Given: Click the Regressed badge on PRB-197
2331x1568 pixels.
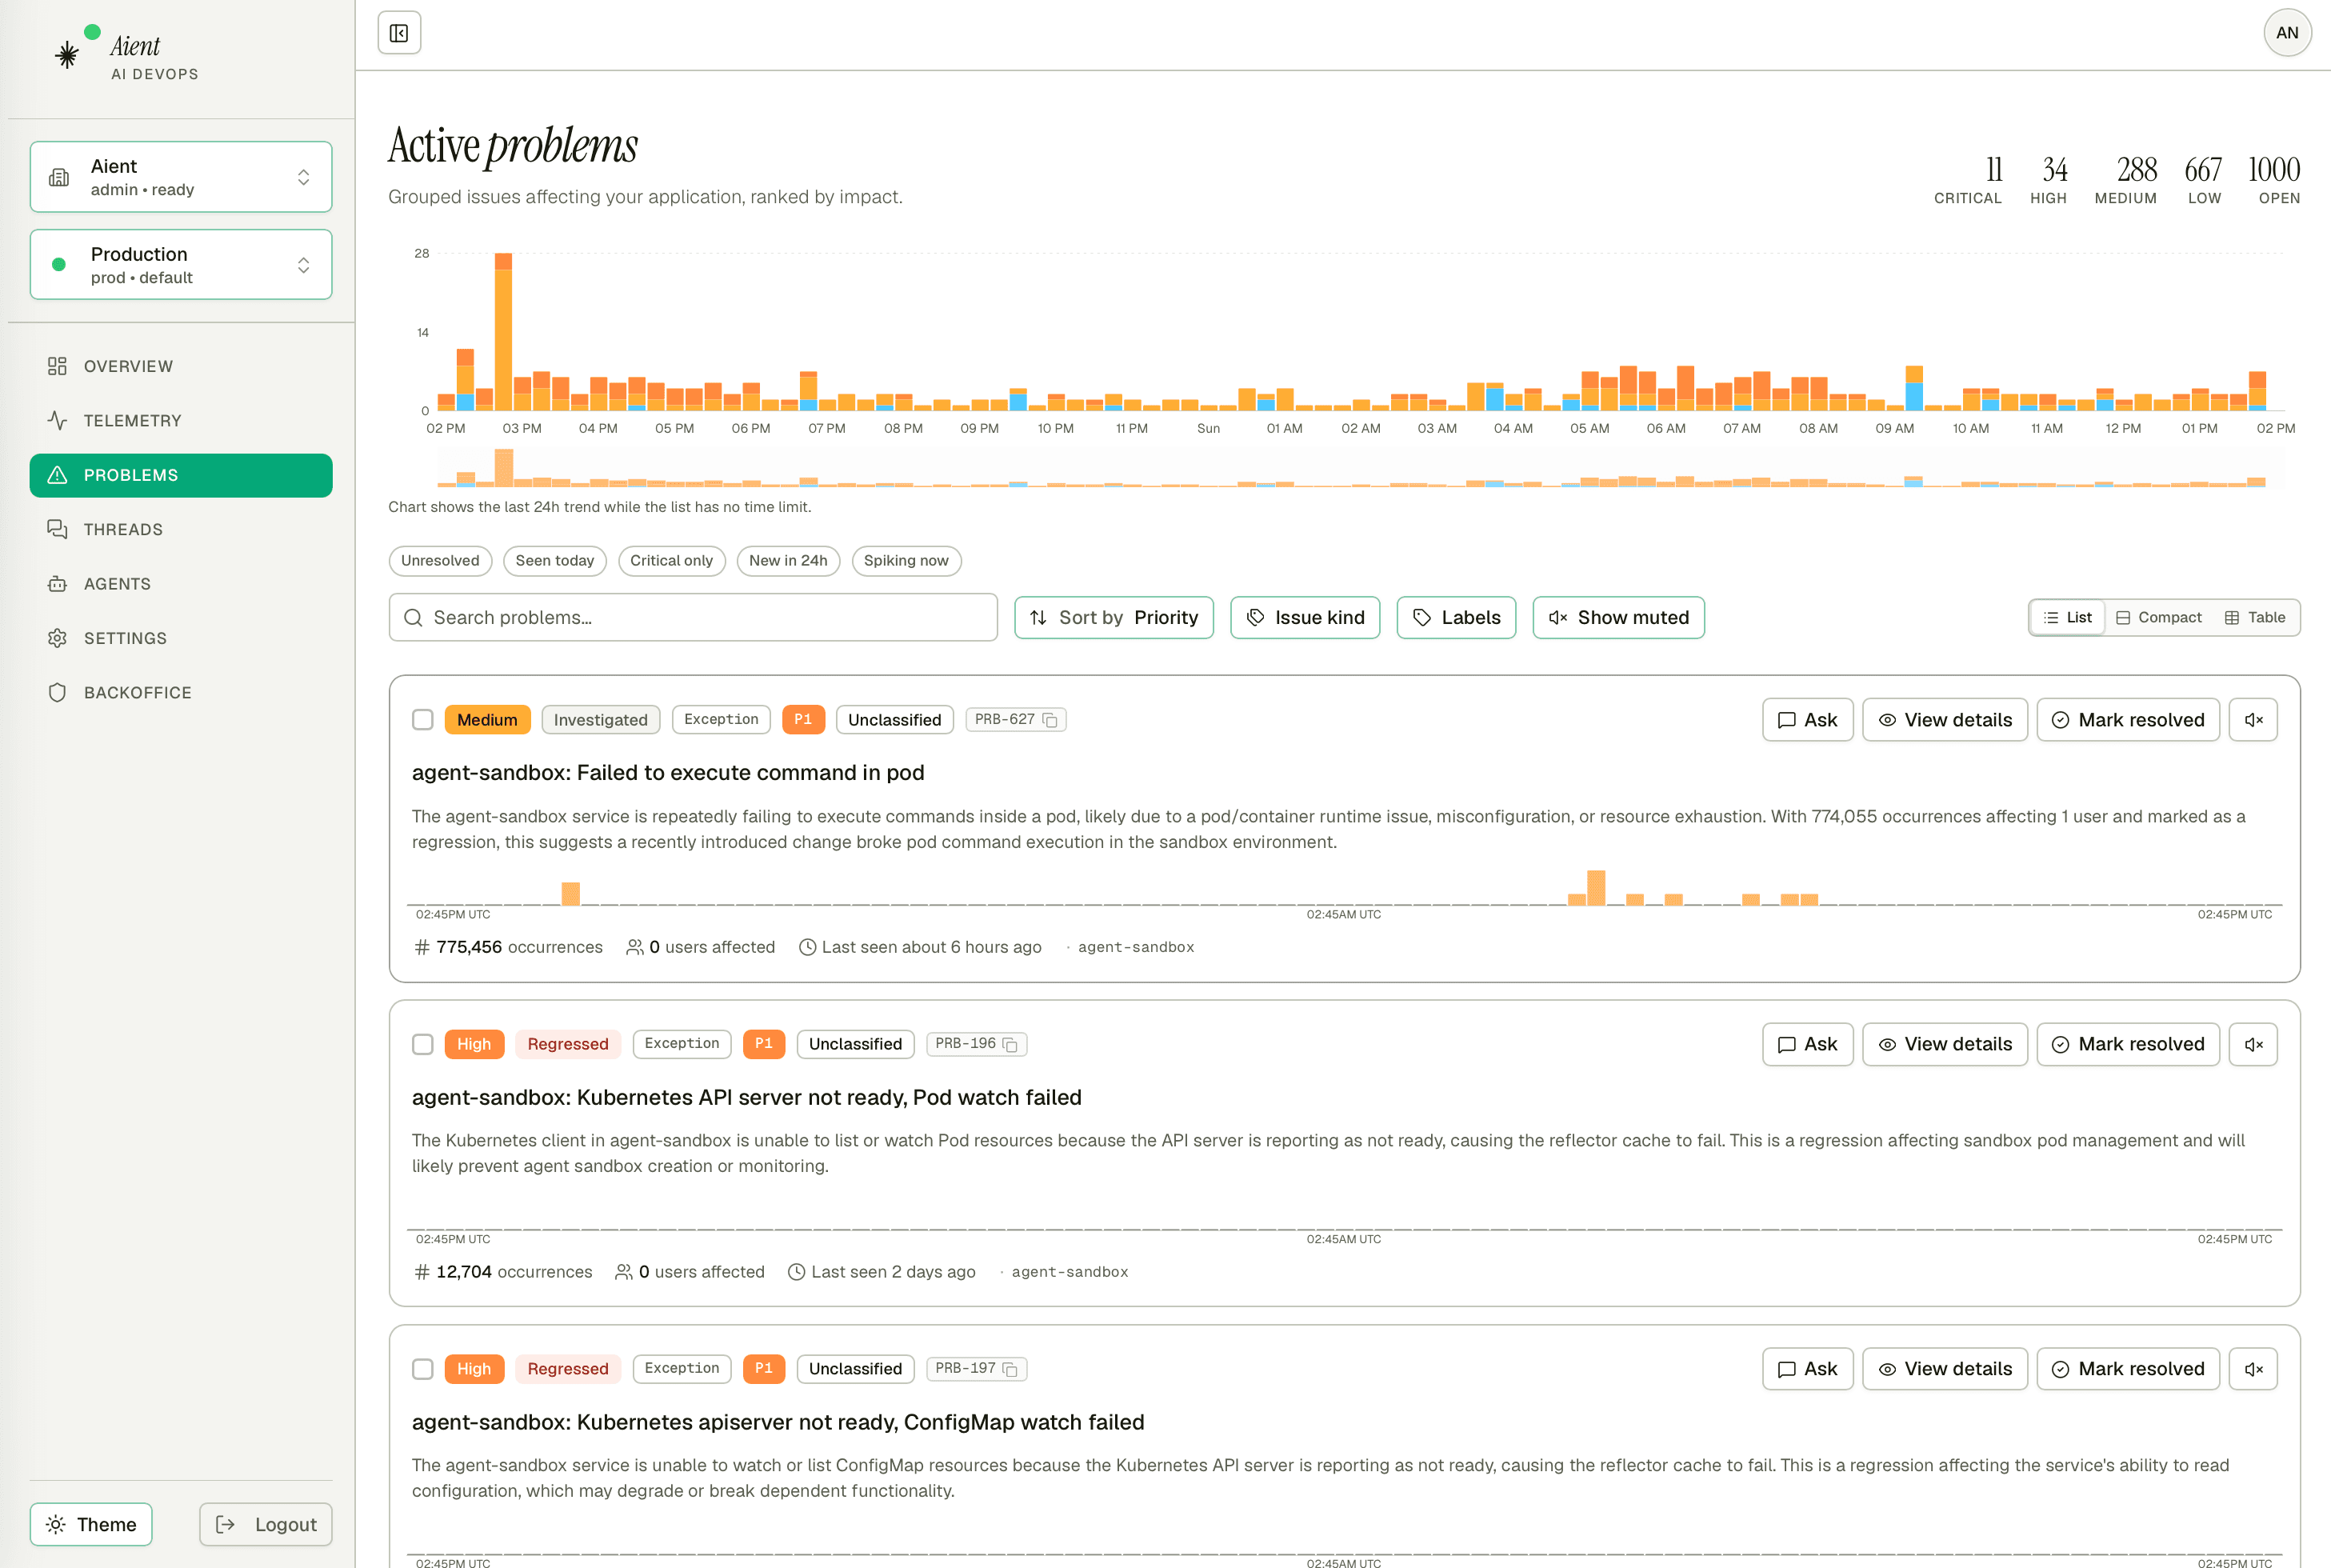Looking at the screenshot, I should point(568,1369).
